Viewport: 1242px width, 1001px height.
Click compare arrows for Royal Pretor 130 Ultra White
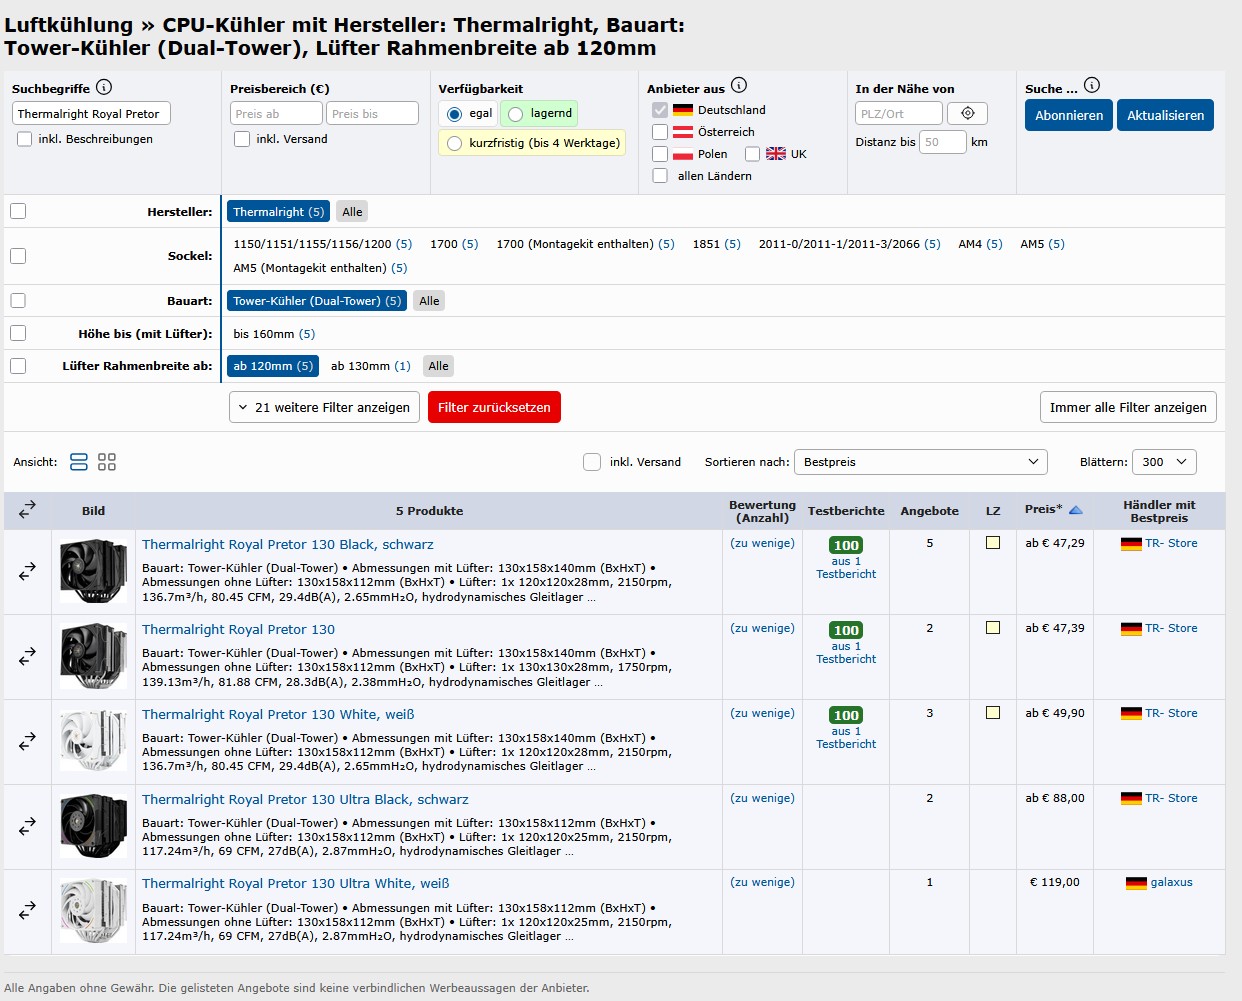click(x=27, y=911)
